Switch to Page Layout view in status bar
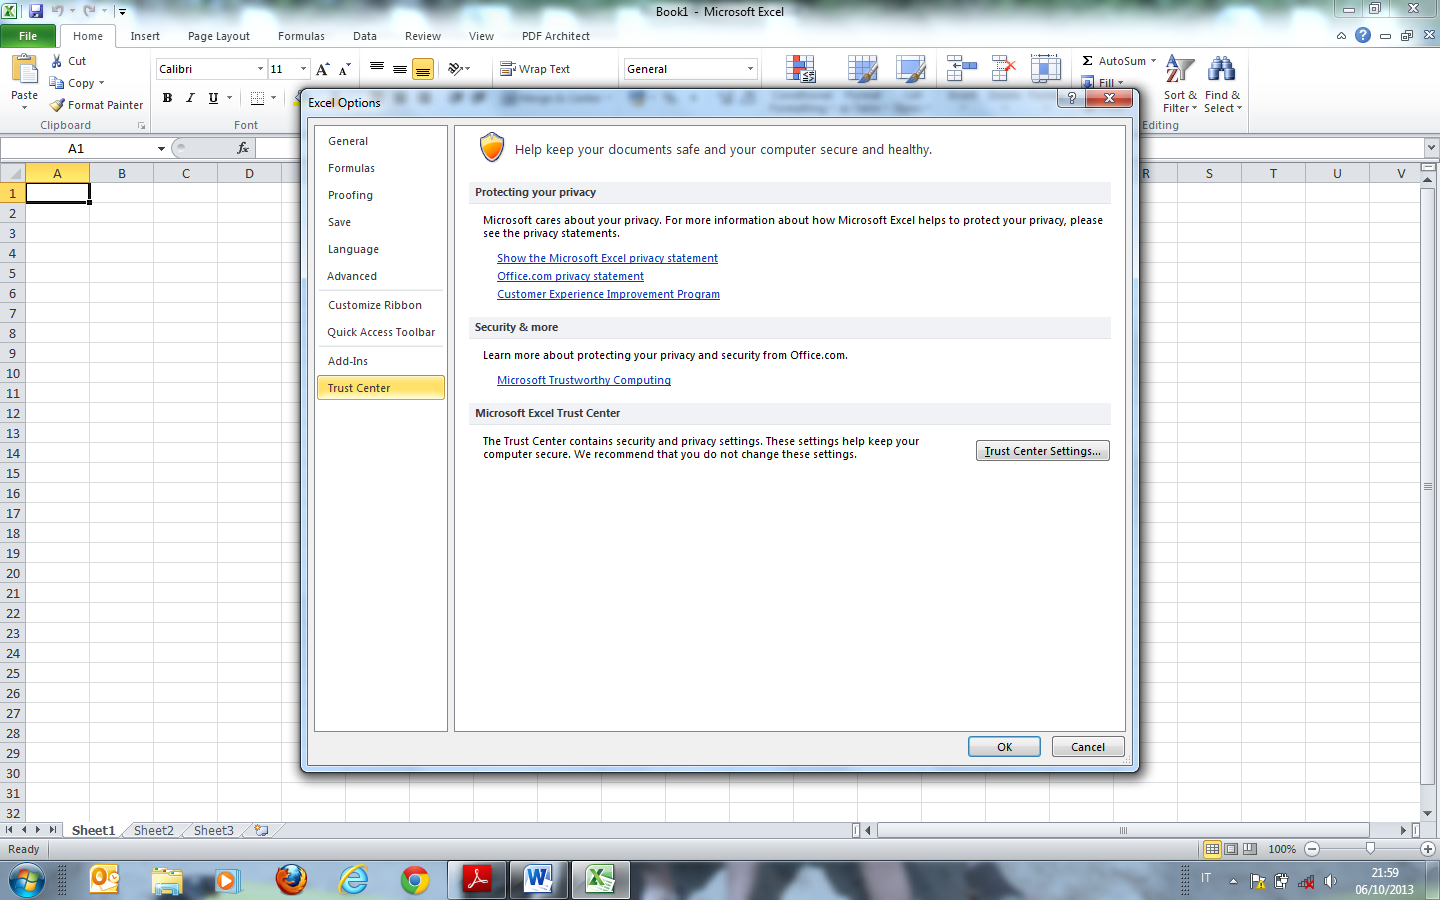This screenshot has width=1440, height=900. point(1231,849)
